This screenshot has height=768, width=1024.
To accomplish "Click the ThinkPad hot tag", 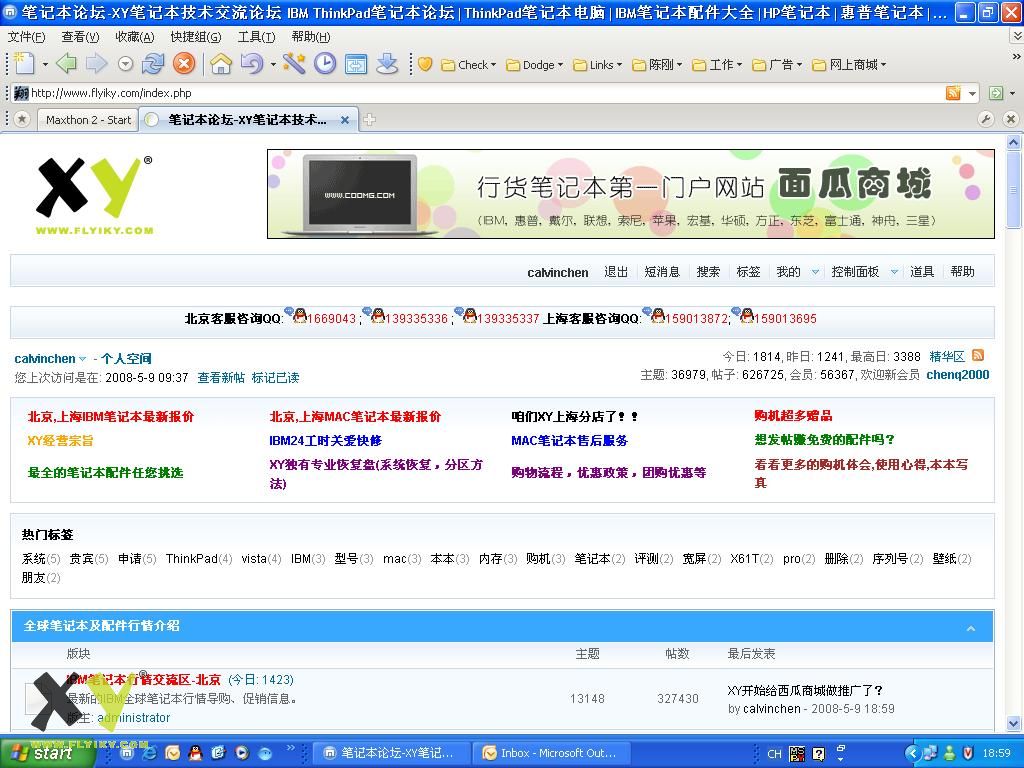I will (x=192, y=559).
